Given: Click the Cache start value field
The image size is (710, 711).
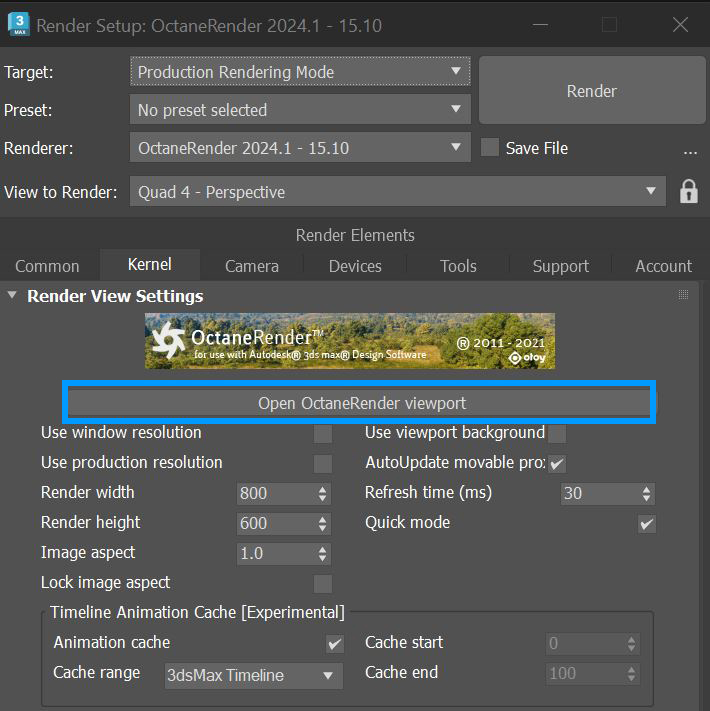Looking at the screenshot, I should click(x=586, y=643).
